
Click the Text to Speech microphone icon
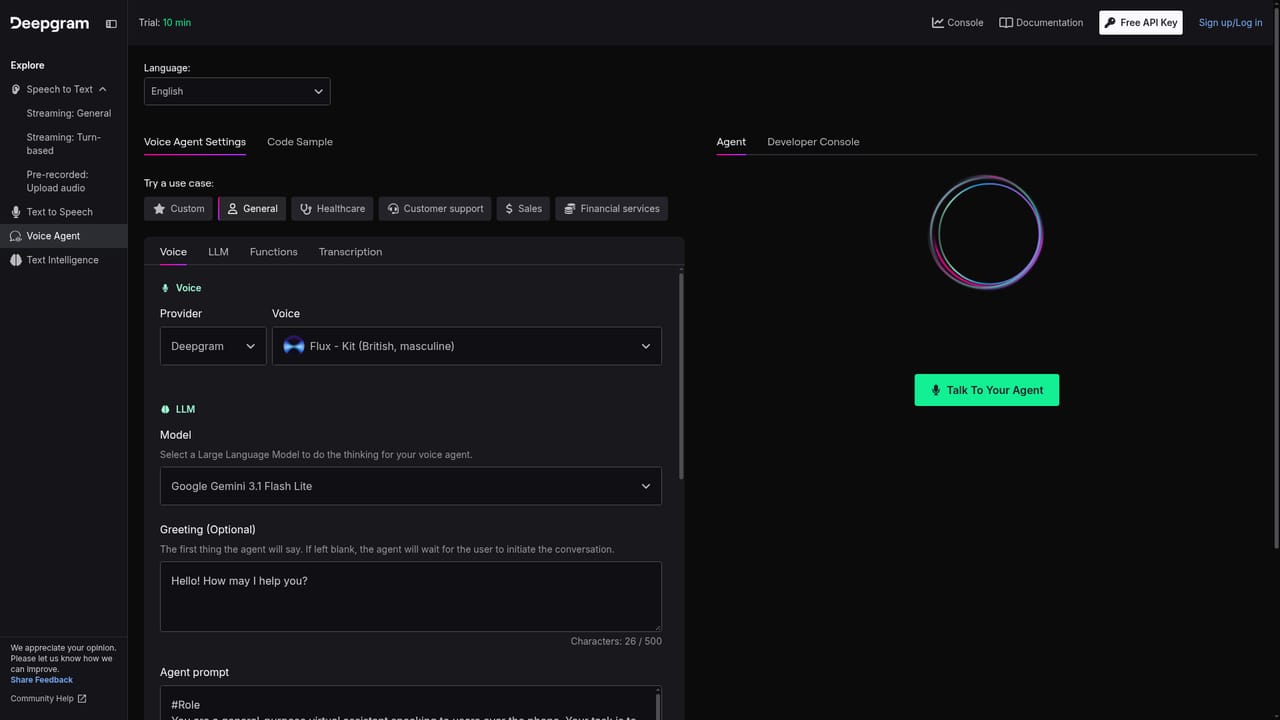pyautogui.click(x=16, y=212)
